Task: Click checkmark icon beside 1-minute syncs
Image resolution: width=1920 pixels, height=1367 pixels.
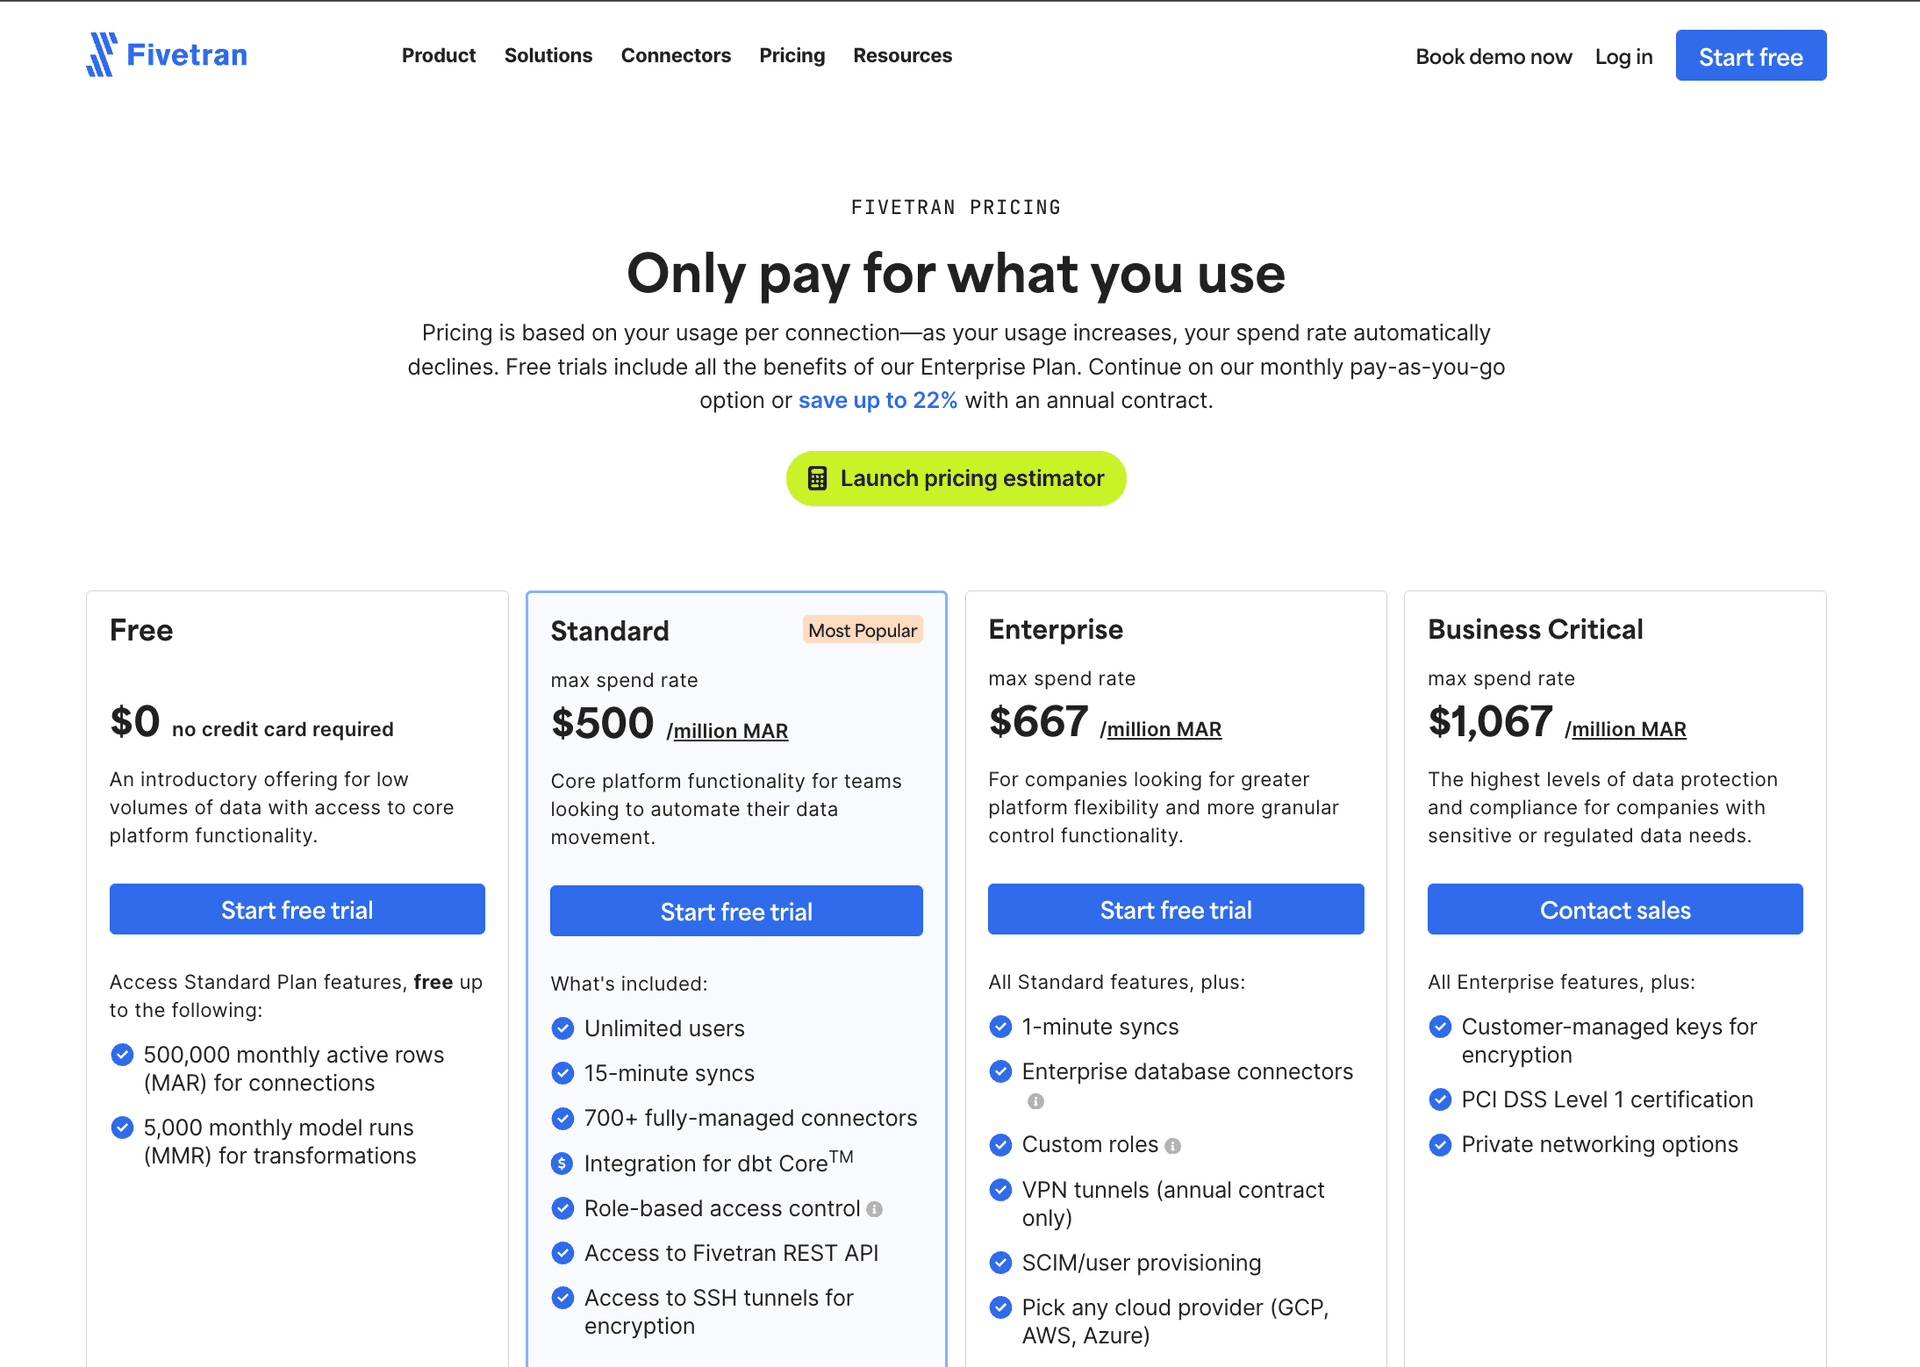Action: (1000, 1026)
